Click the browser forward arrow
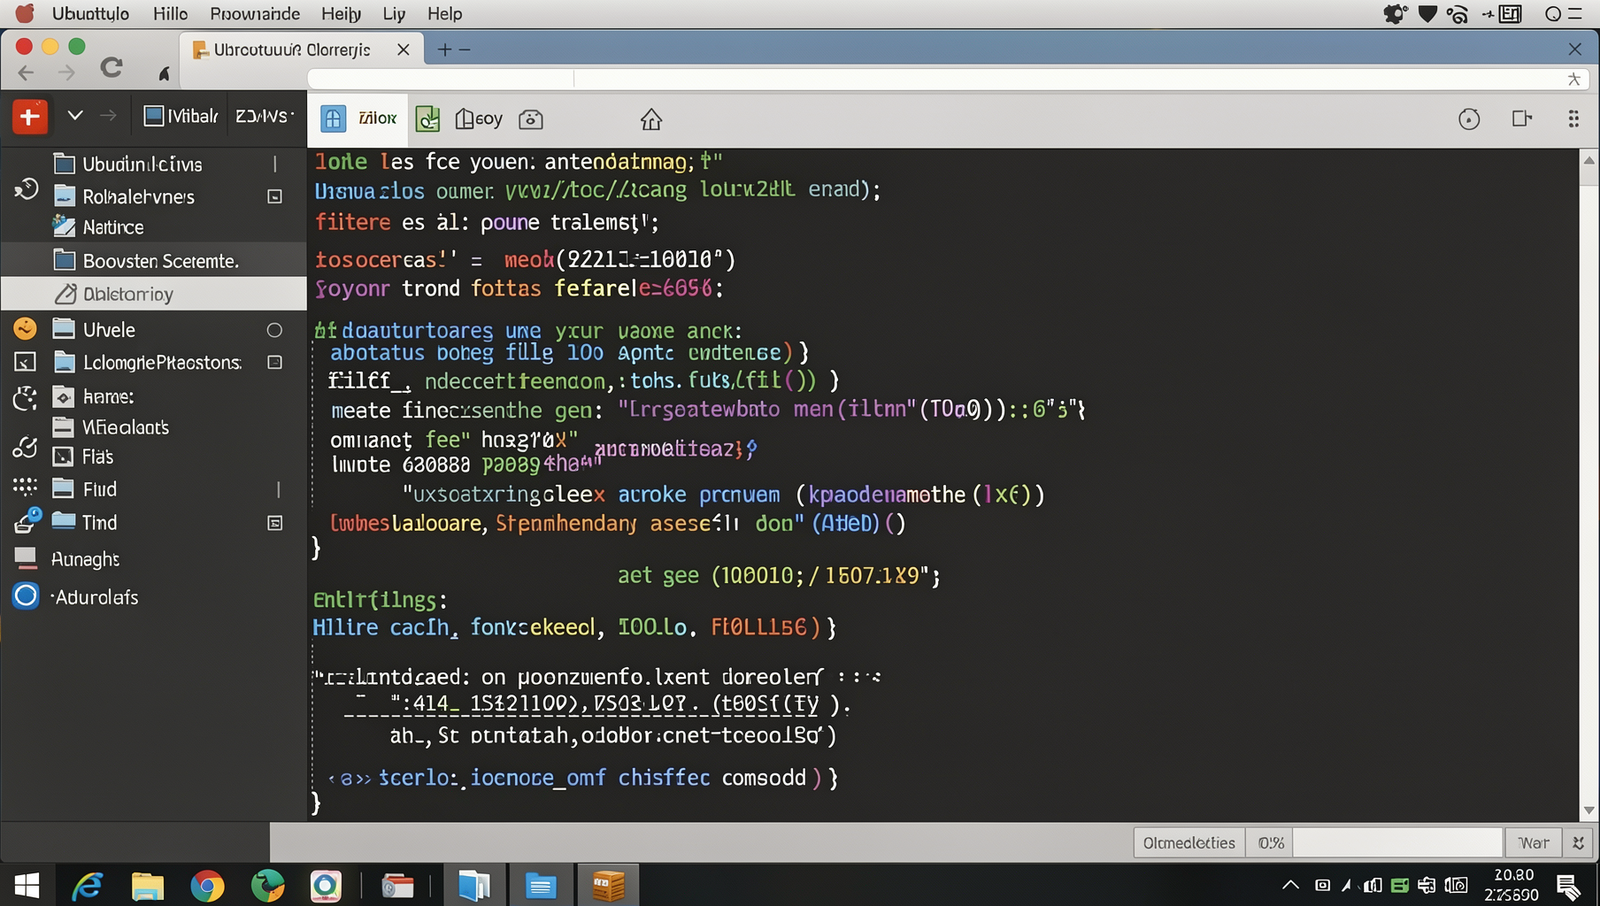 [x=66, y=72]
